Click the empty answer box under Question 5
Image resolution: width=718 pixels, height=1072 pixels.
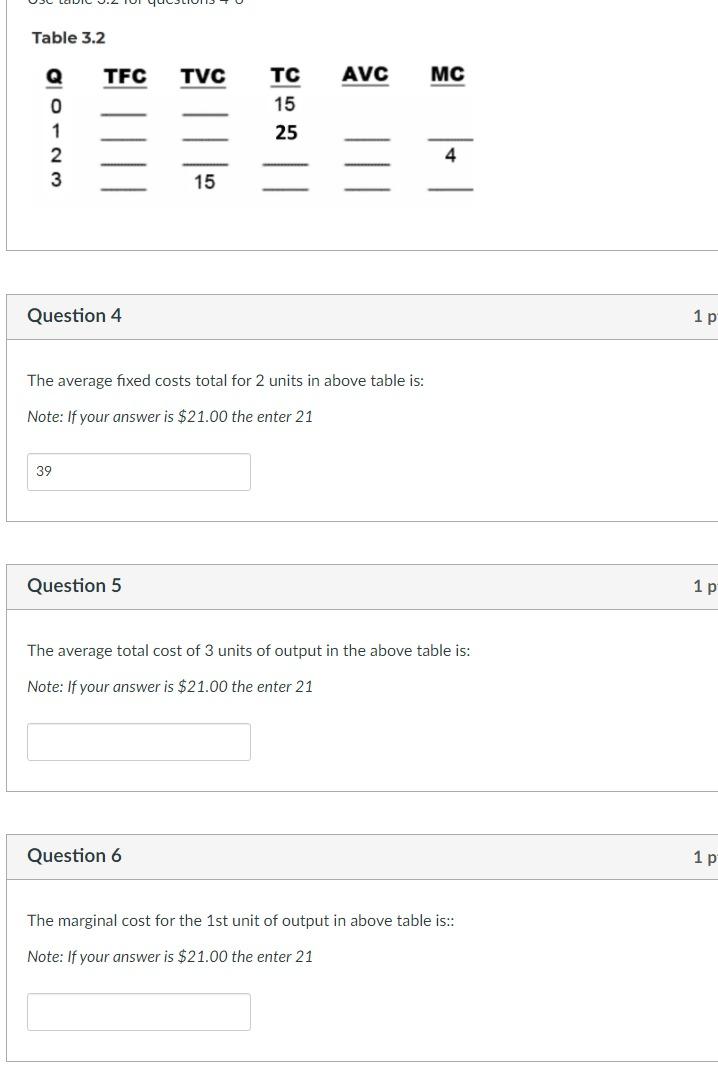139,741
